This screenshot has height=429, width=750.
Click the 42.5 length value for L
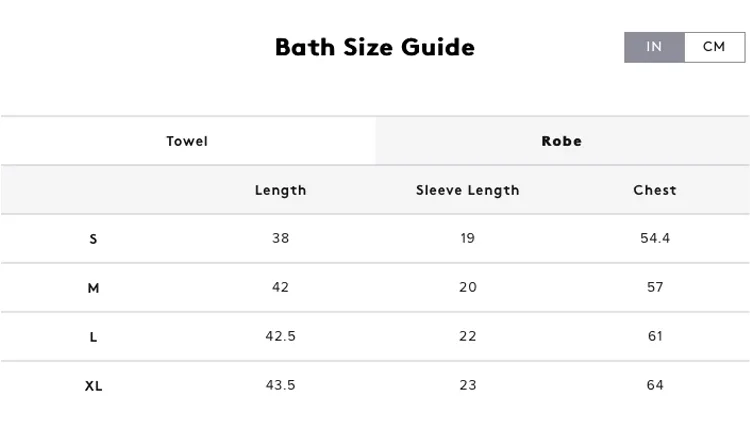[x=280, y=336]
